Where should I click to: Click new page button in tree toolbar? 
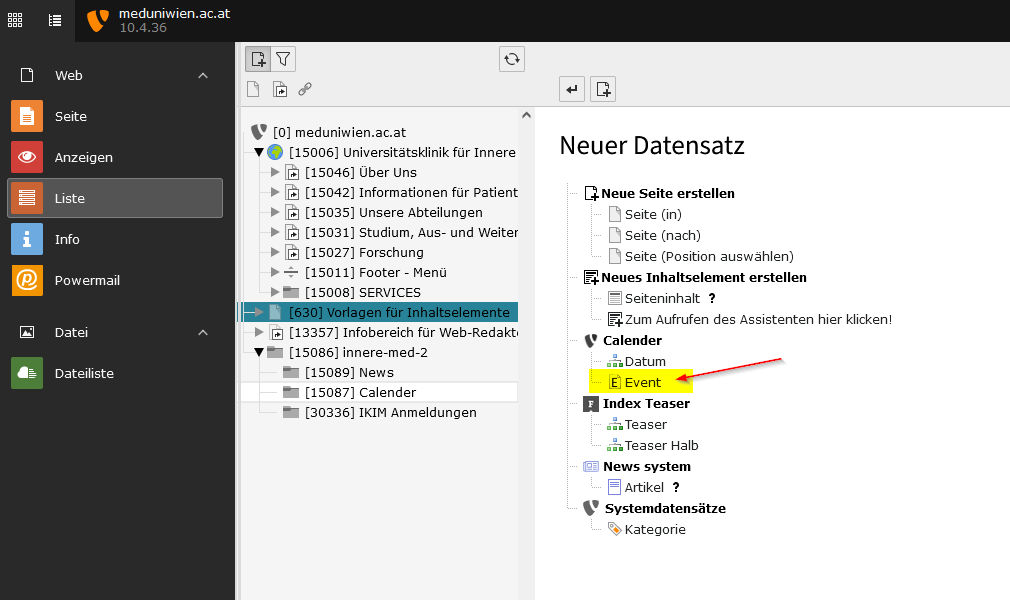[258, 59]
